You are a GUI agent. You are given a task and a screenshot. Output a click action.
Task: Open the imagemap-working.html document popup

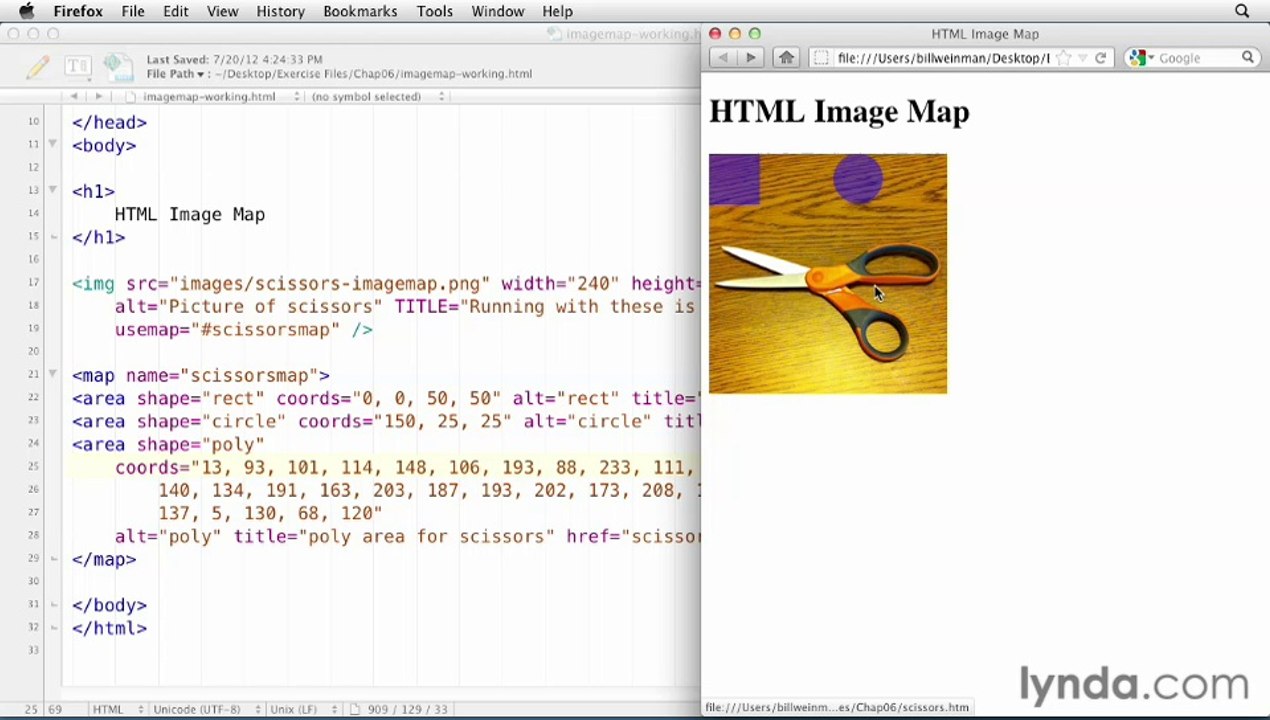click(x=213, y=97)
